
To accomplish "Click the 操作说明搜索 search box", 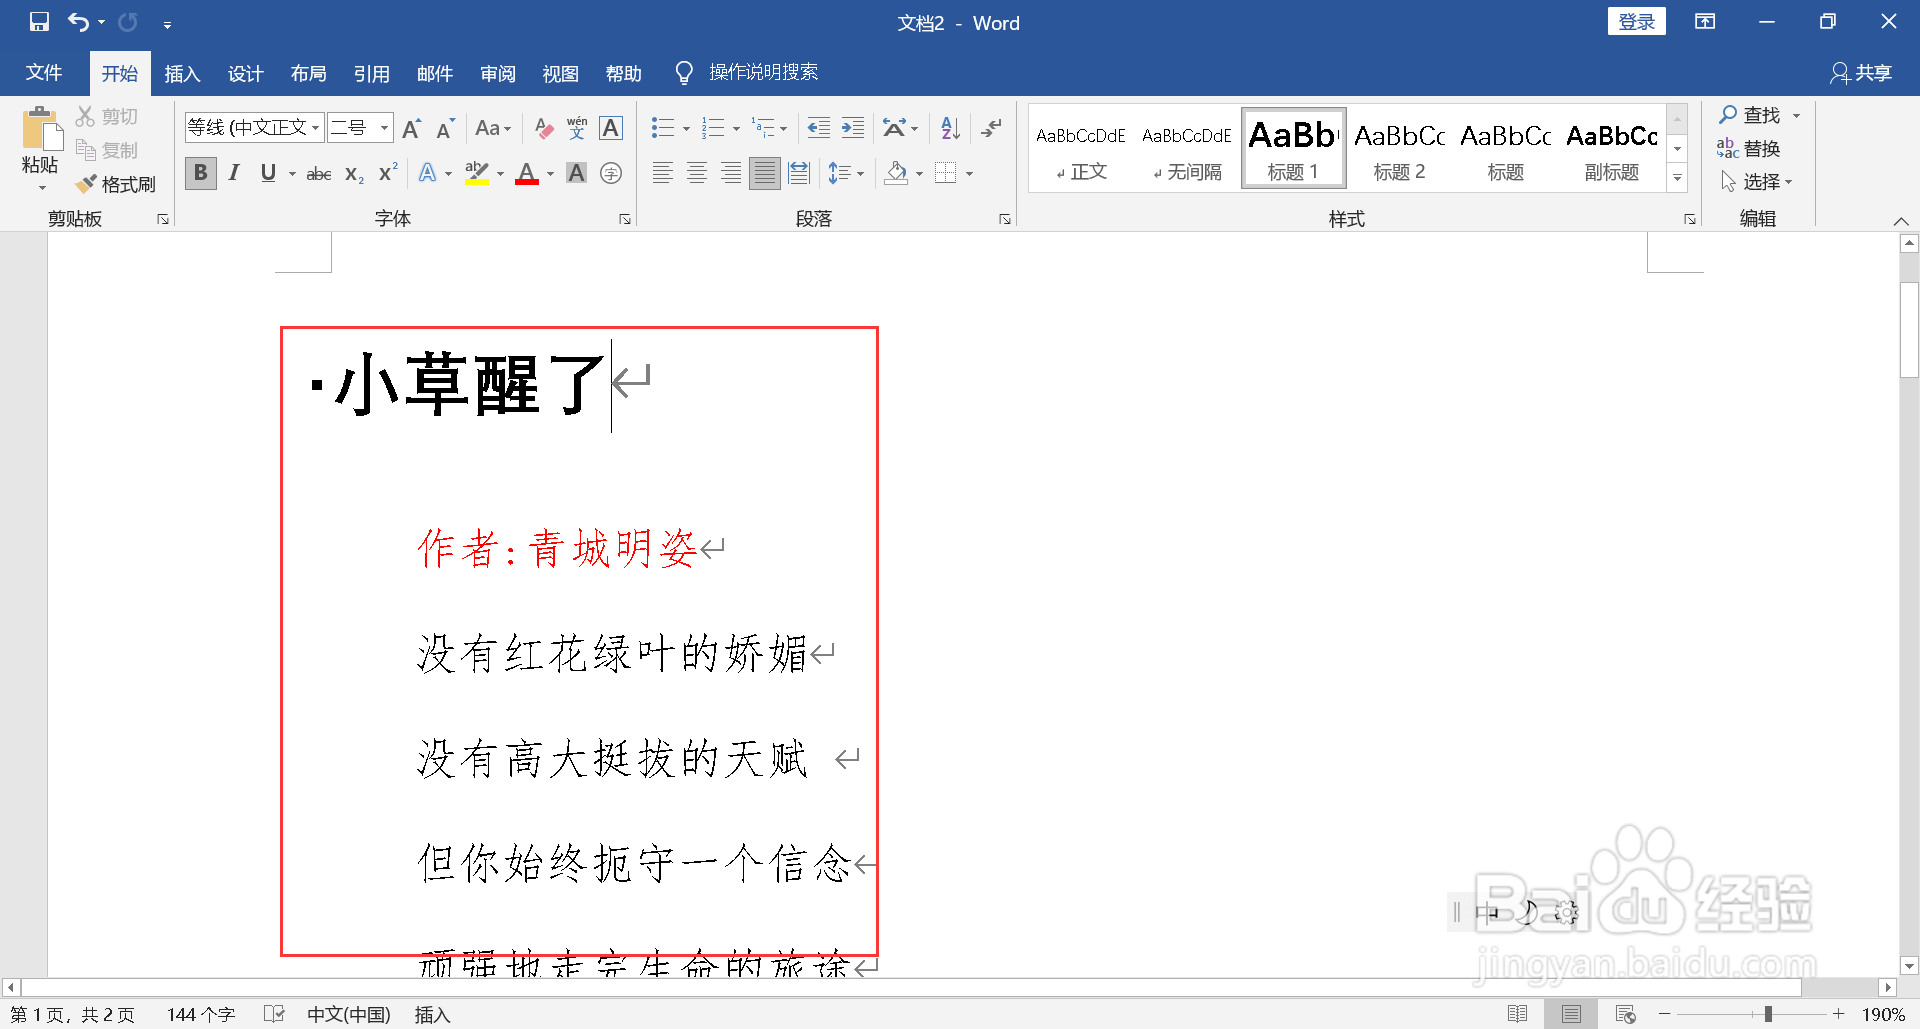I will point(763,72).
